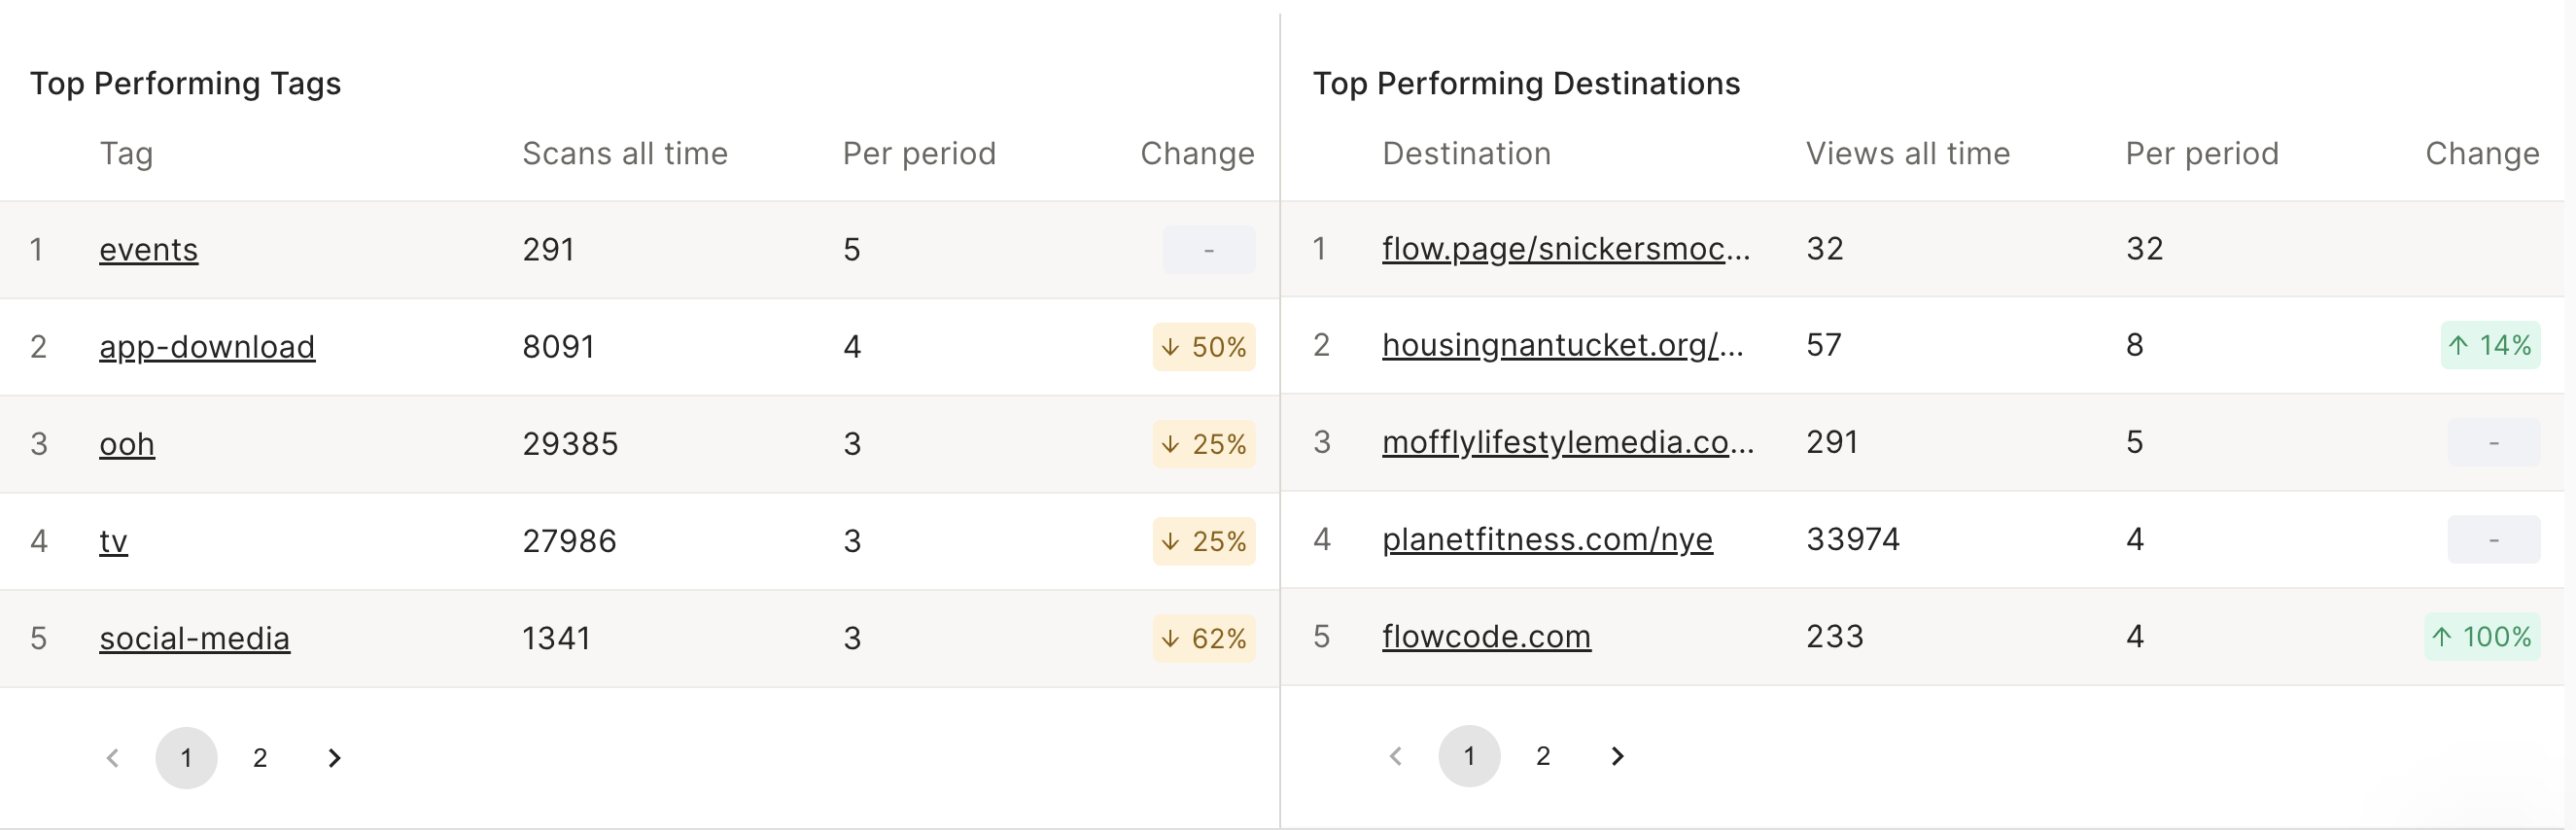Viewport: 2576px width, 830px height.
Task: Click the 100% increase badge for flowcode.com
Action: coord(2482,637)
